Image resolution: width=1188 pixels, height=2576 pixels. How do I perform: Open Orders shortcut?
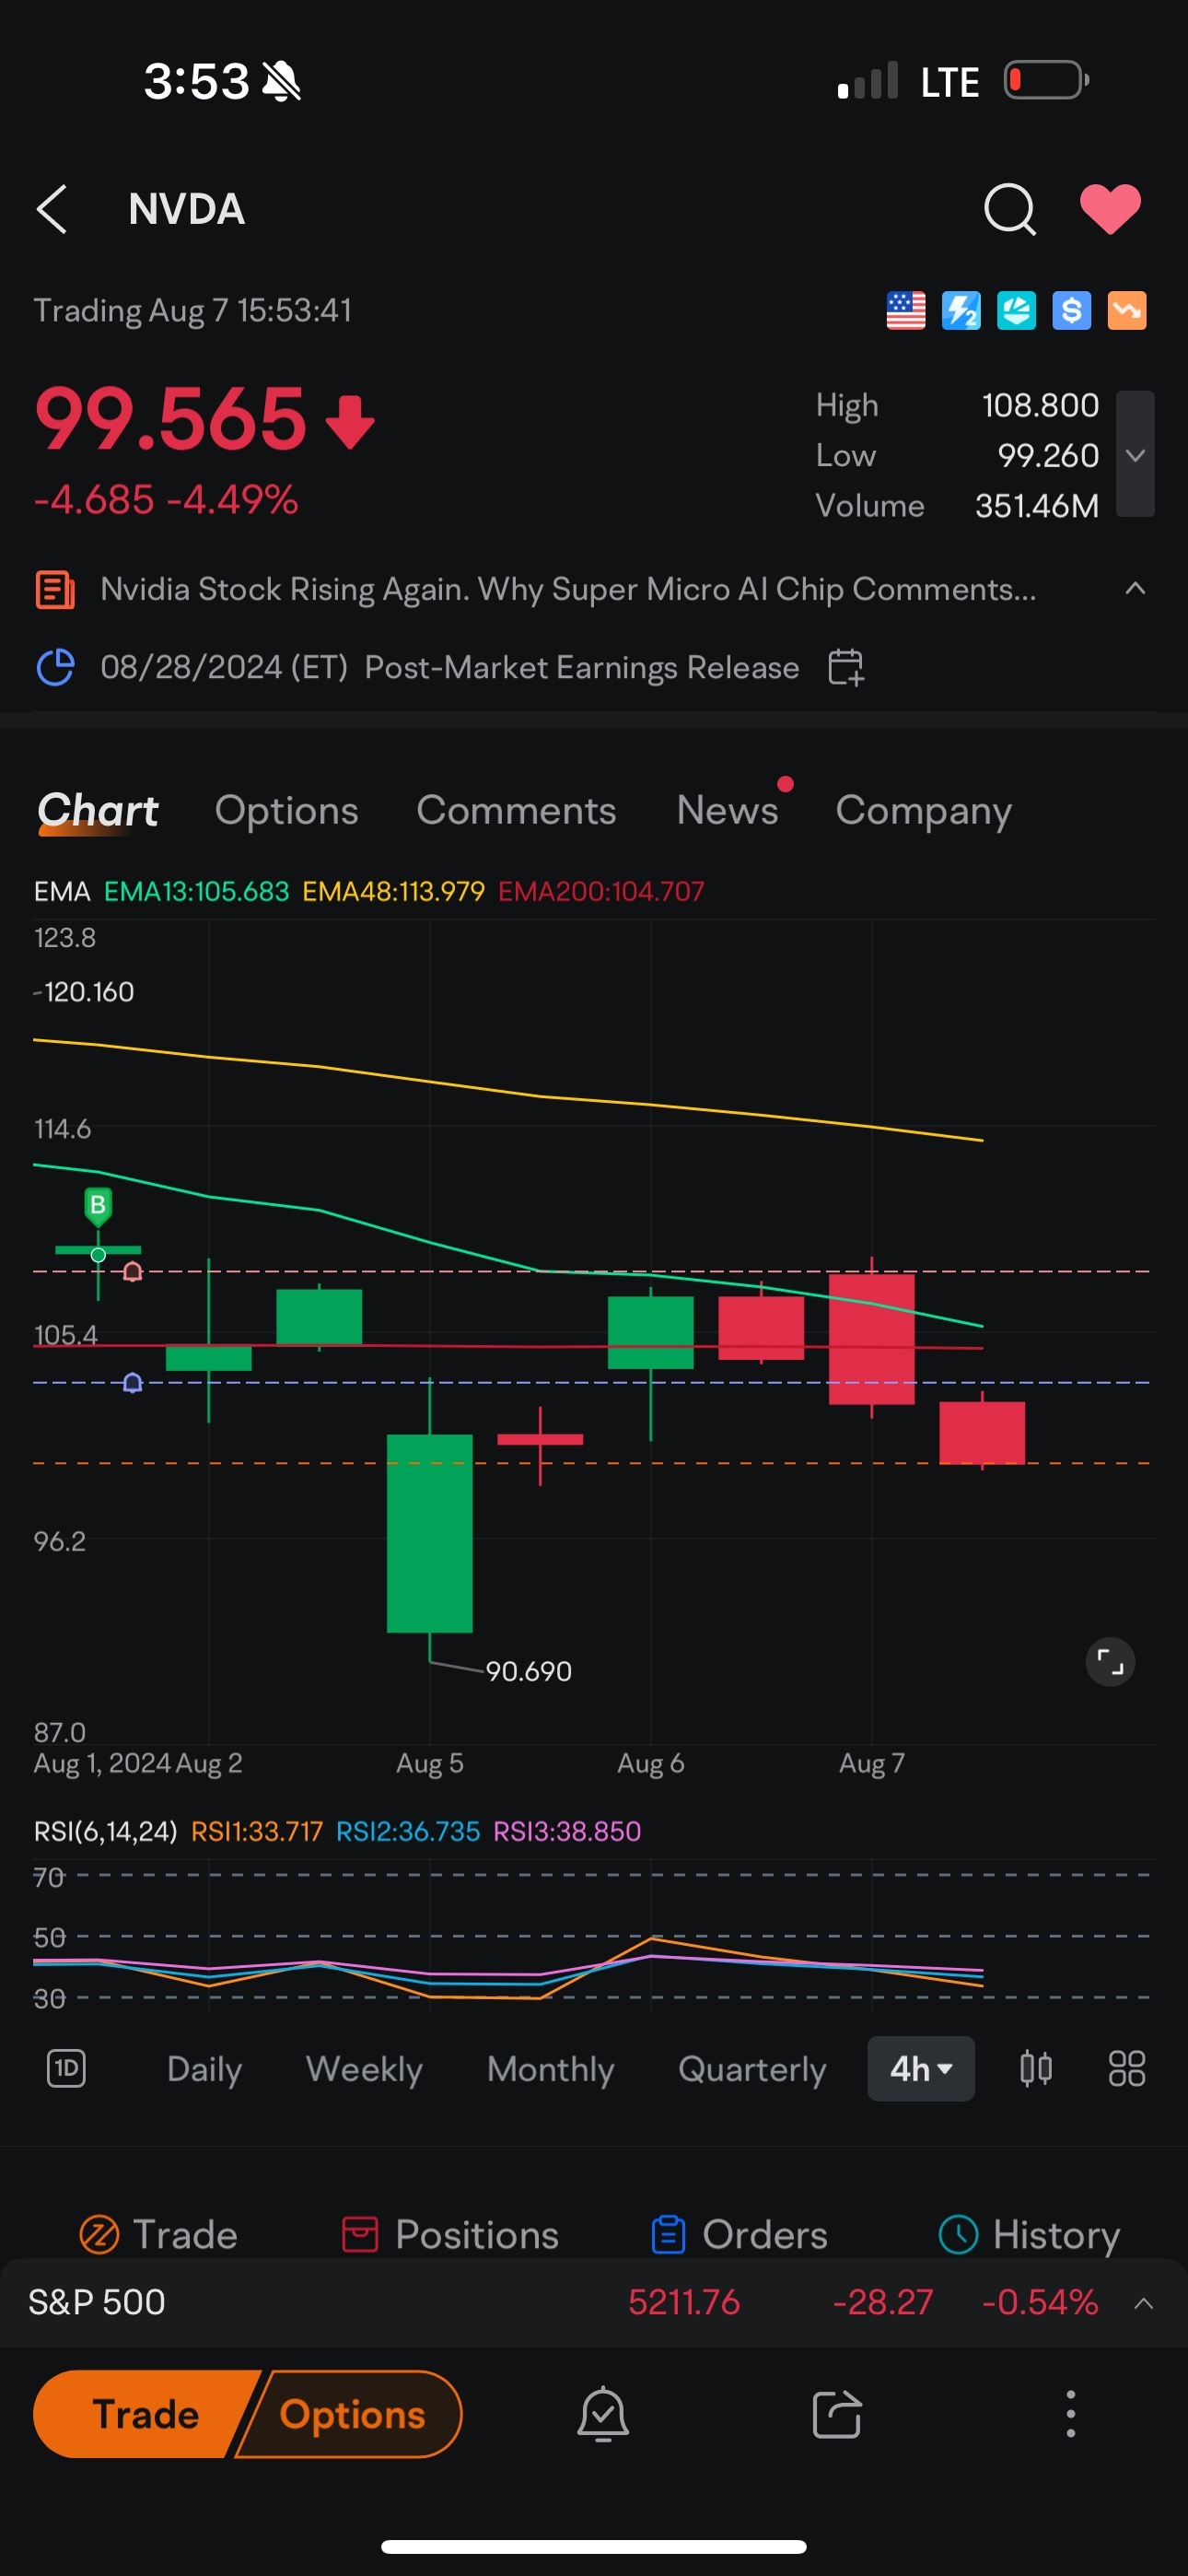[x=739, y=2234]
